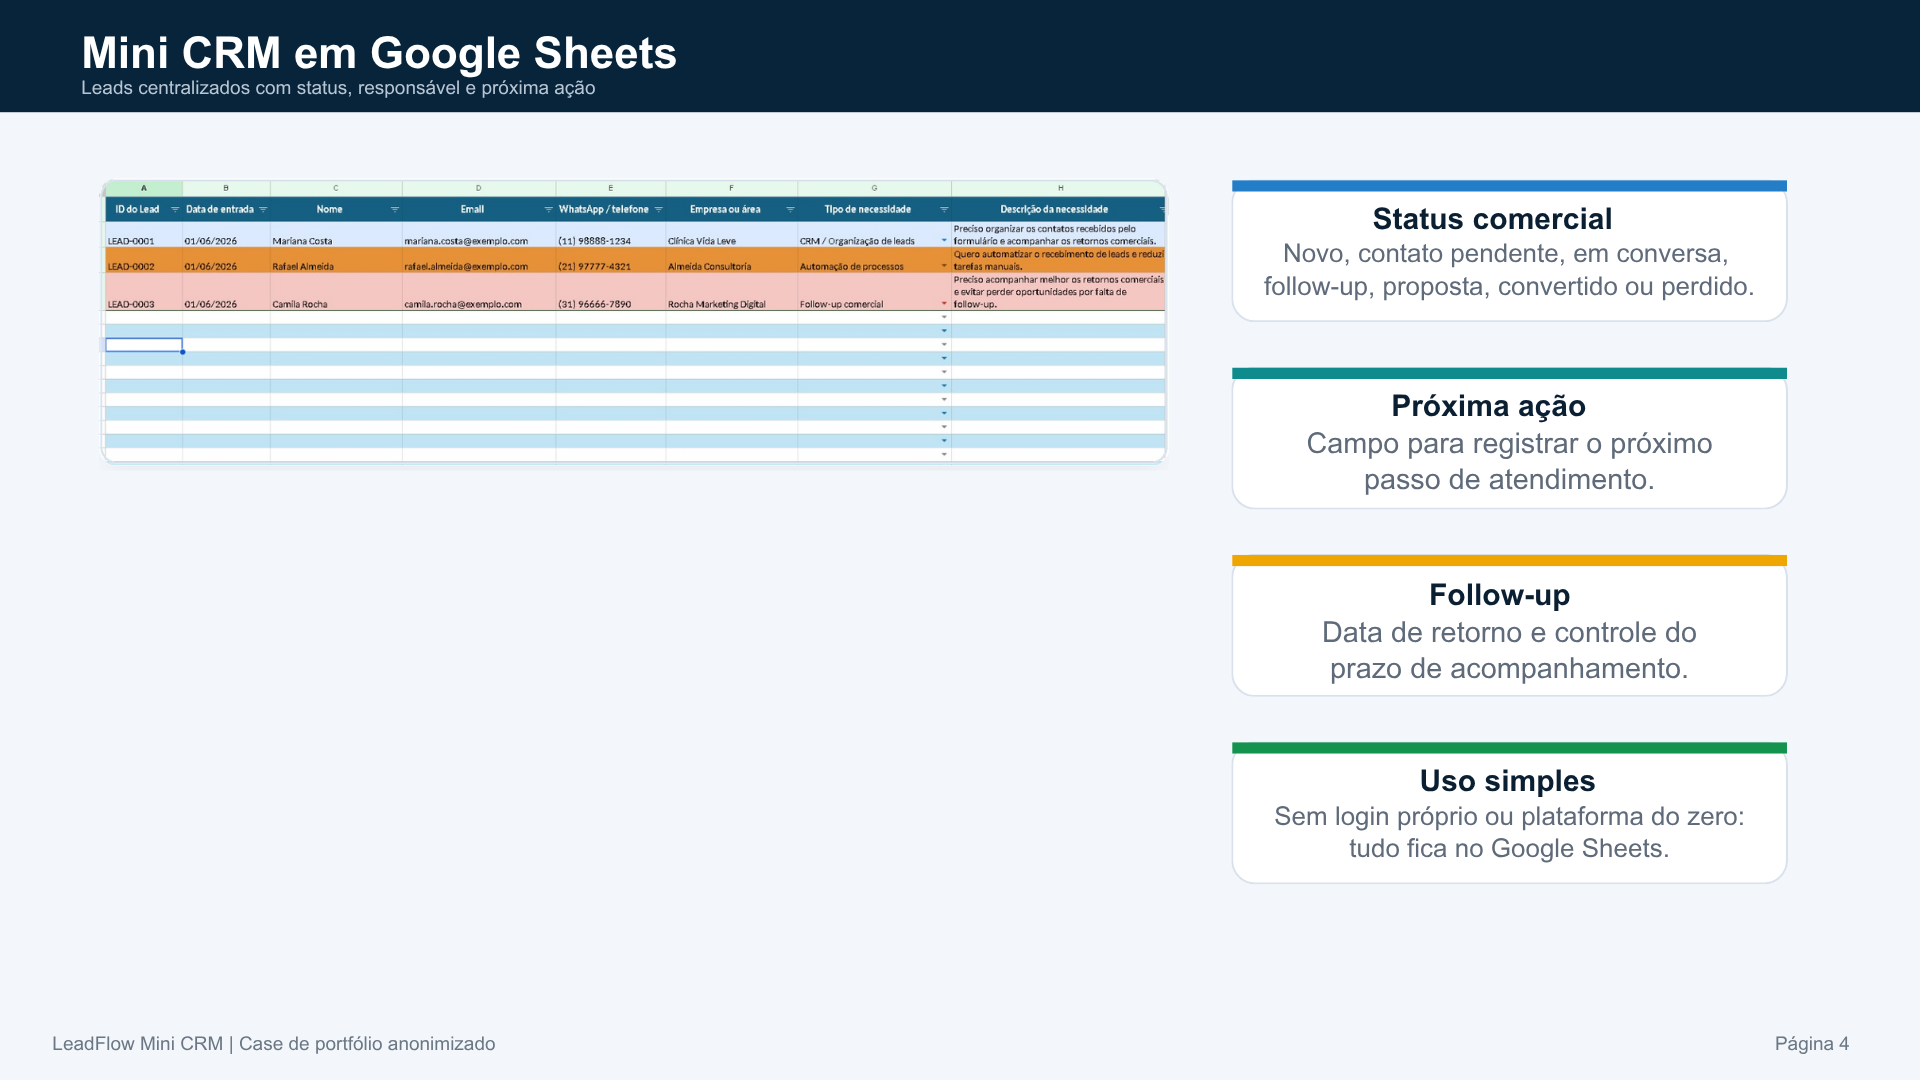Open the filter icon on the Email column
Image resolution: width=1920 pixels, height=1080 pixels.
click(548, 210)
